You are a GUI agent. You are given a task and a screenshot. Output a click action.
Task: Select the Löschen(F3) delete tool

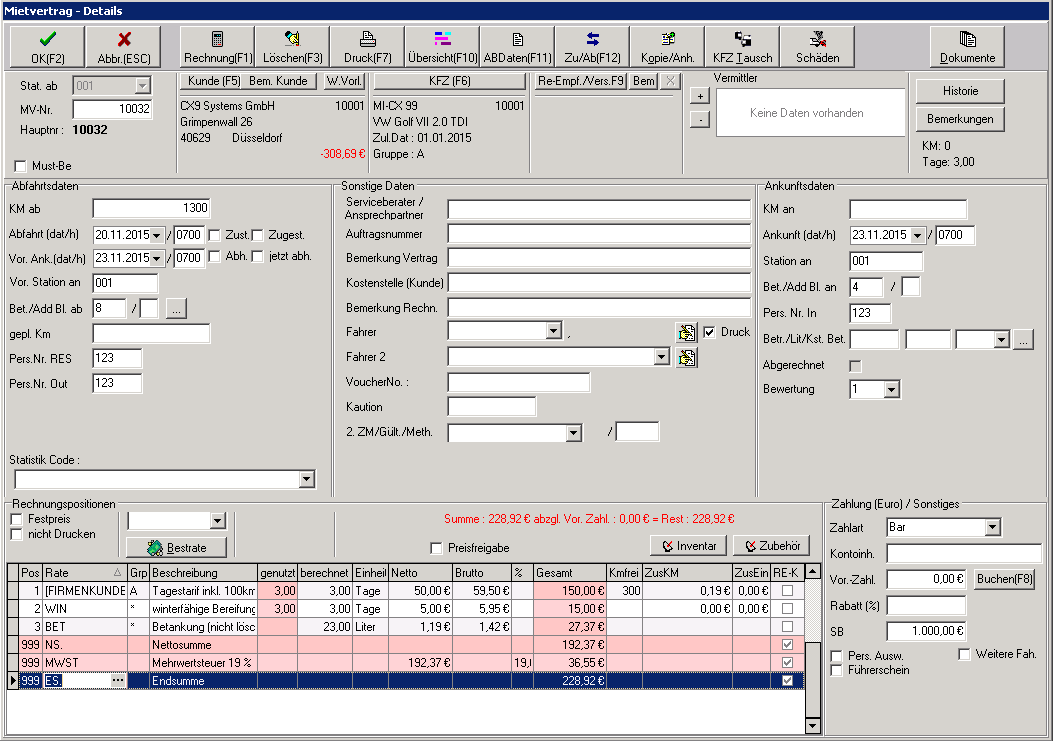(x=291, y=46)
